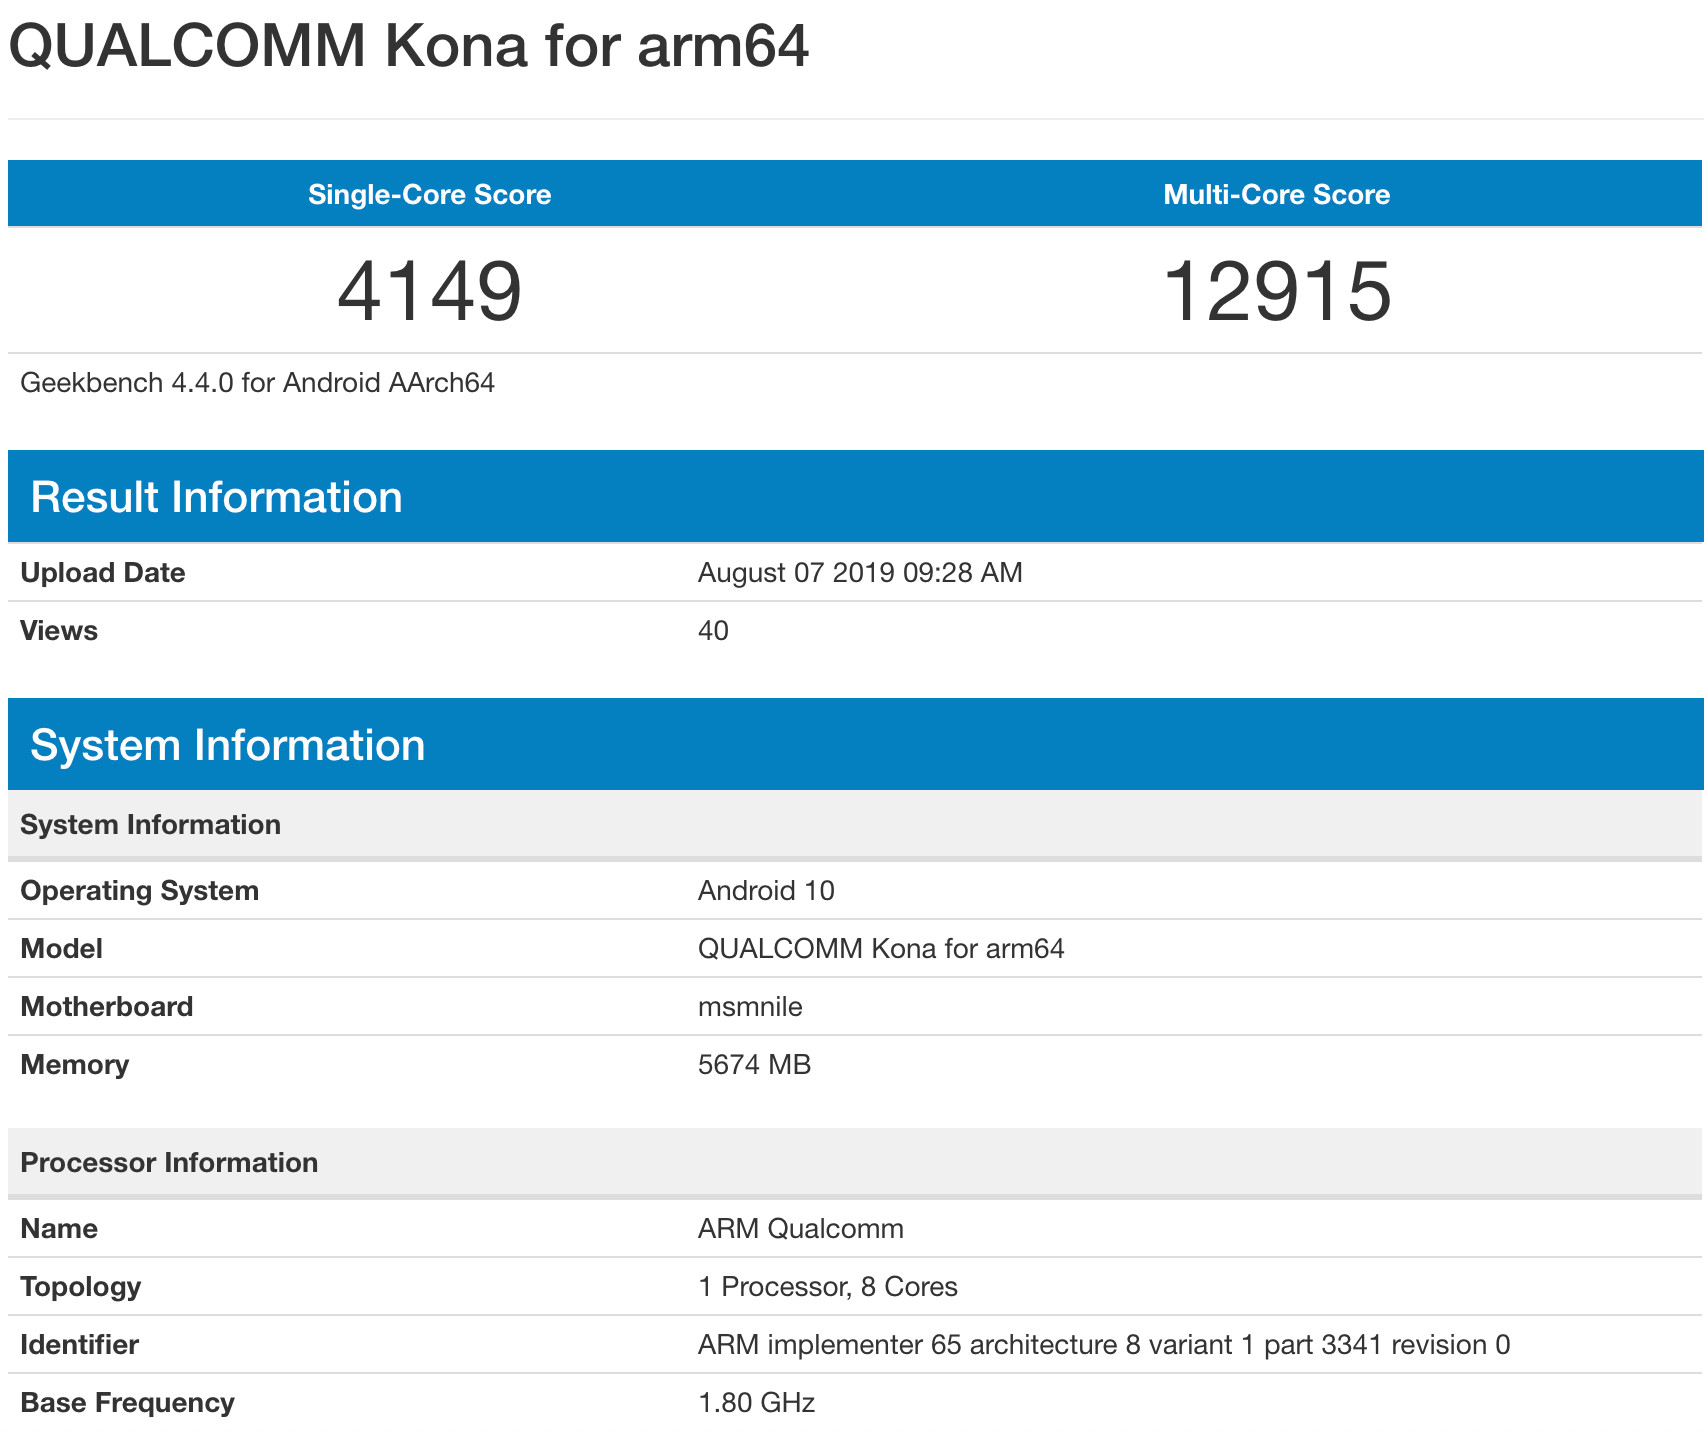Click the Memory value 5674 MB
Viewport: 1704px width, 1432px height.
pos(754,1065)
